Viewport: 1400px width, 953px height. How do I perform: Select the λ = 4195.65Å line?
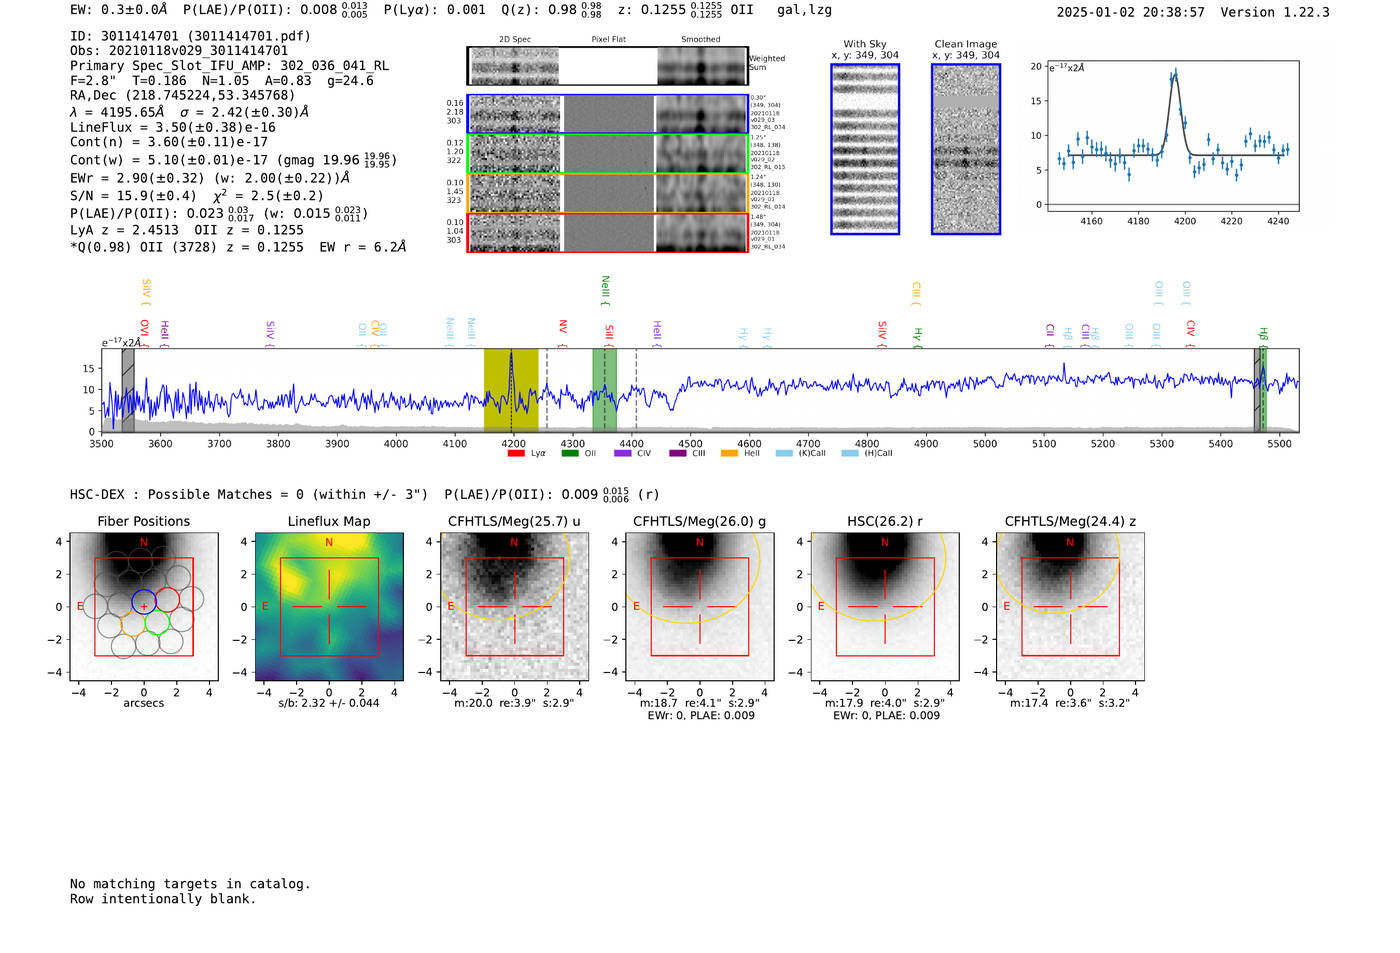[190, 112]
